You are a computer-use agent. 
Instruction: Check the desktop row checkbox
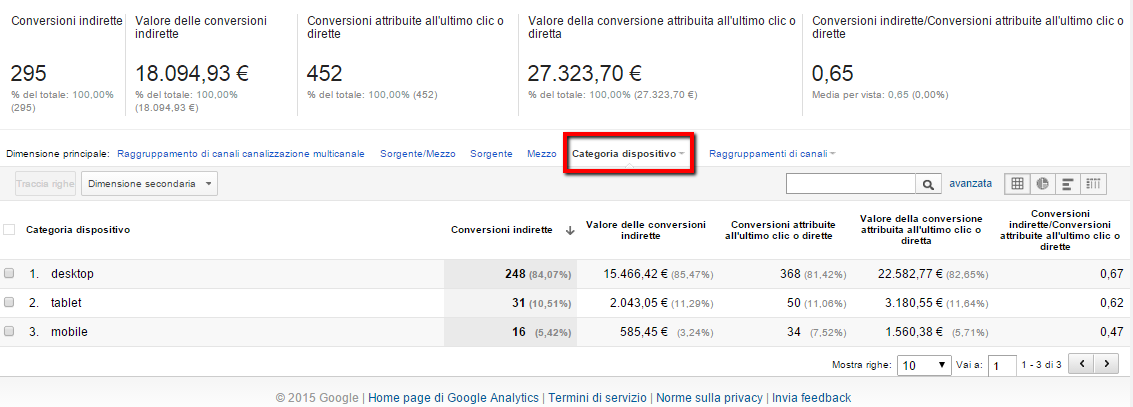[9, 274]
